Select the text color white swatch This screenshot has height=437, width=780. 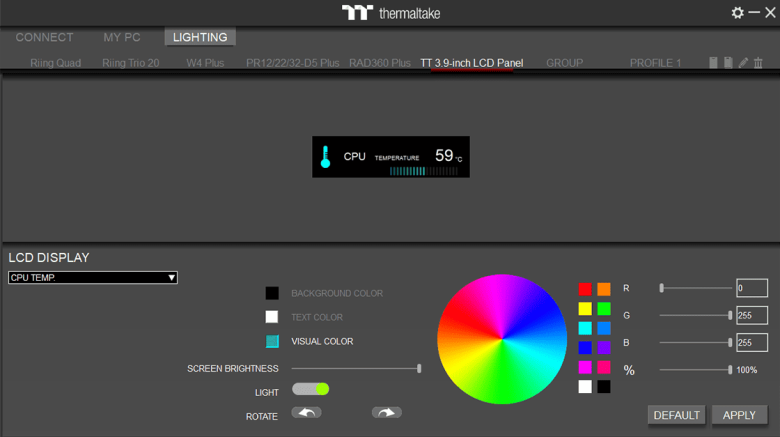coord(272,317)
